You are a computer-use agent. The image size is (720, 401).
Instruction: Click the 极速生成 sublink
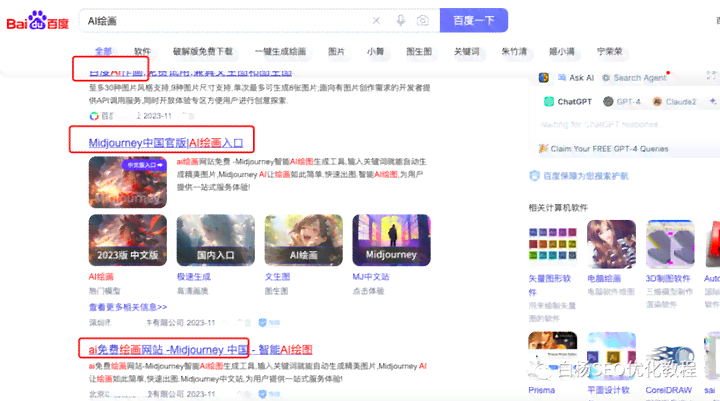click(194, 277)
